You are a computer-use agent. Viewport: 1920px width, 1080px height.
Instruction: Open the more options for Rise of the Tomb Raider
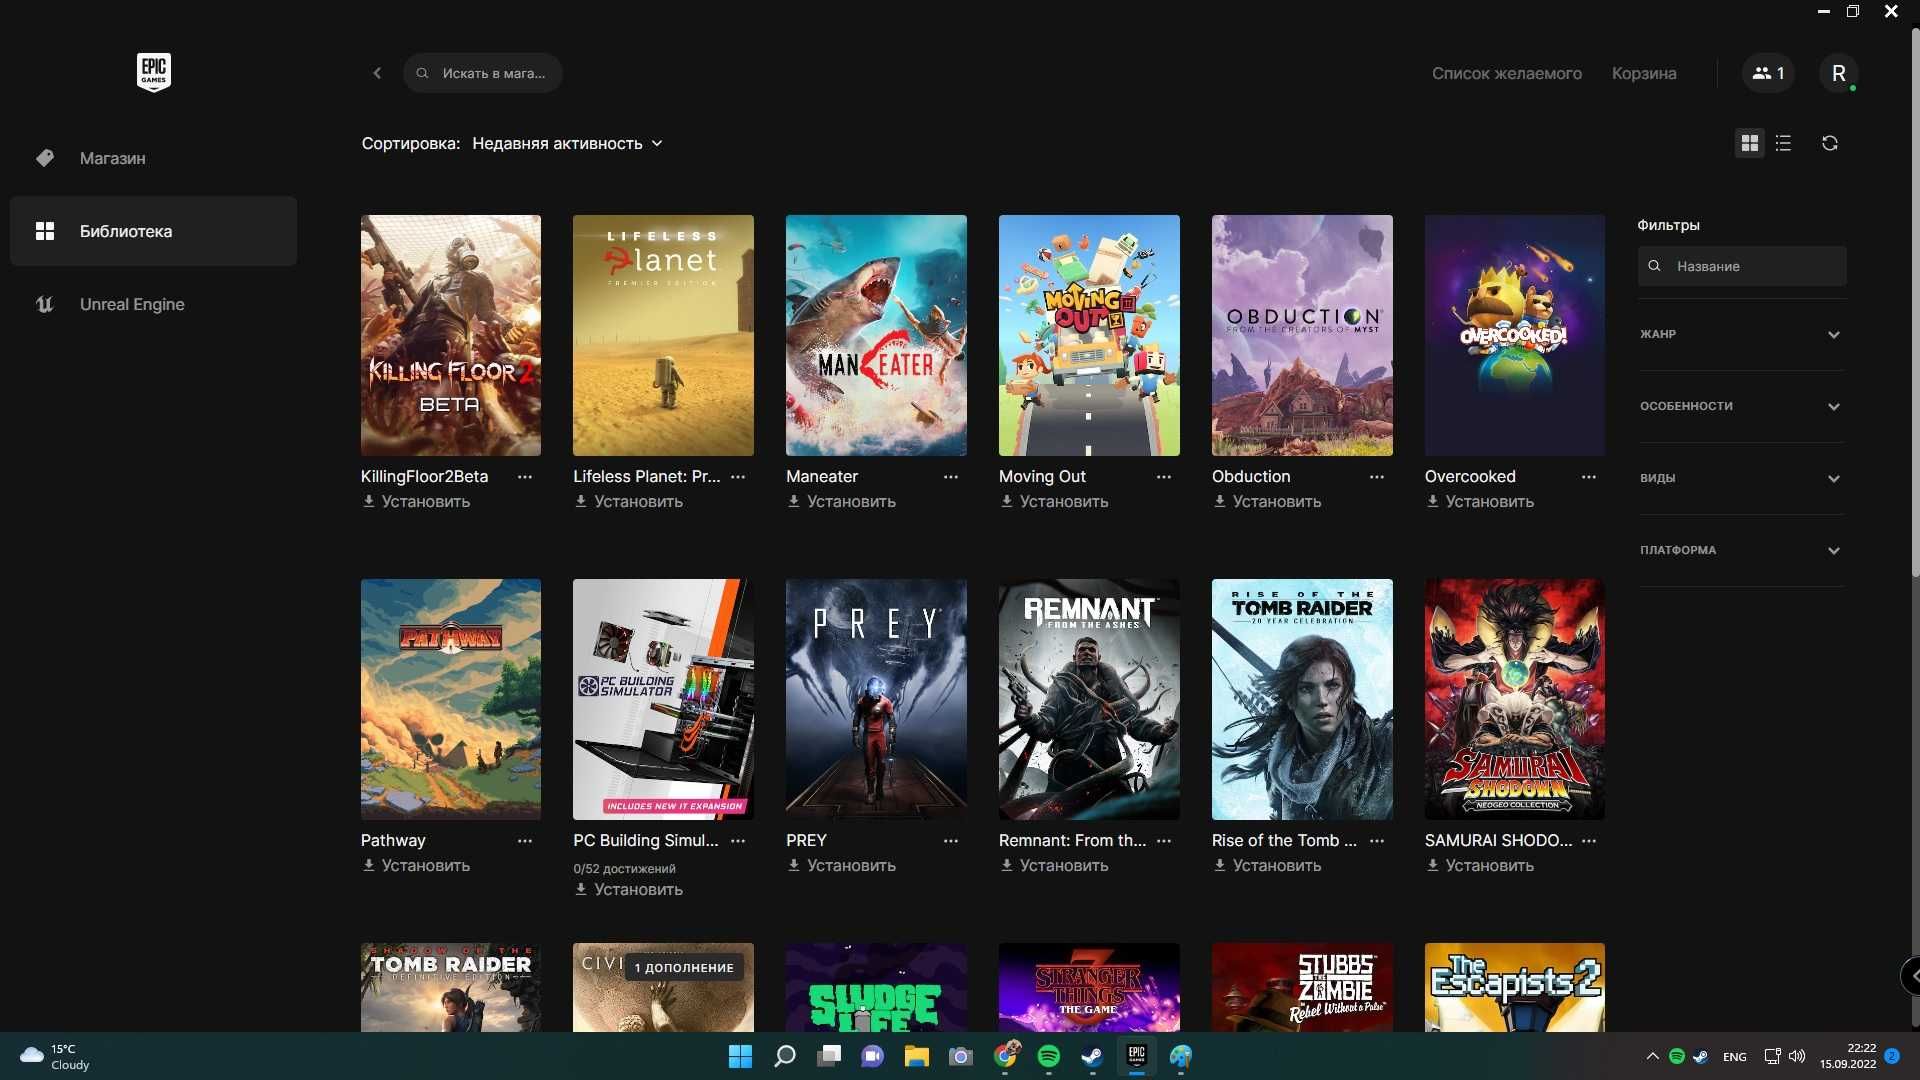[1377, 841]
